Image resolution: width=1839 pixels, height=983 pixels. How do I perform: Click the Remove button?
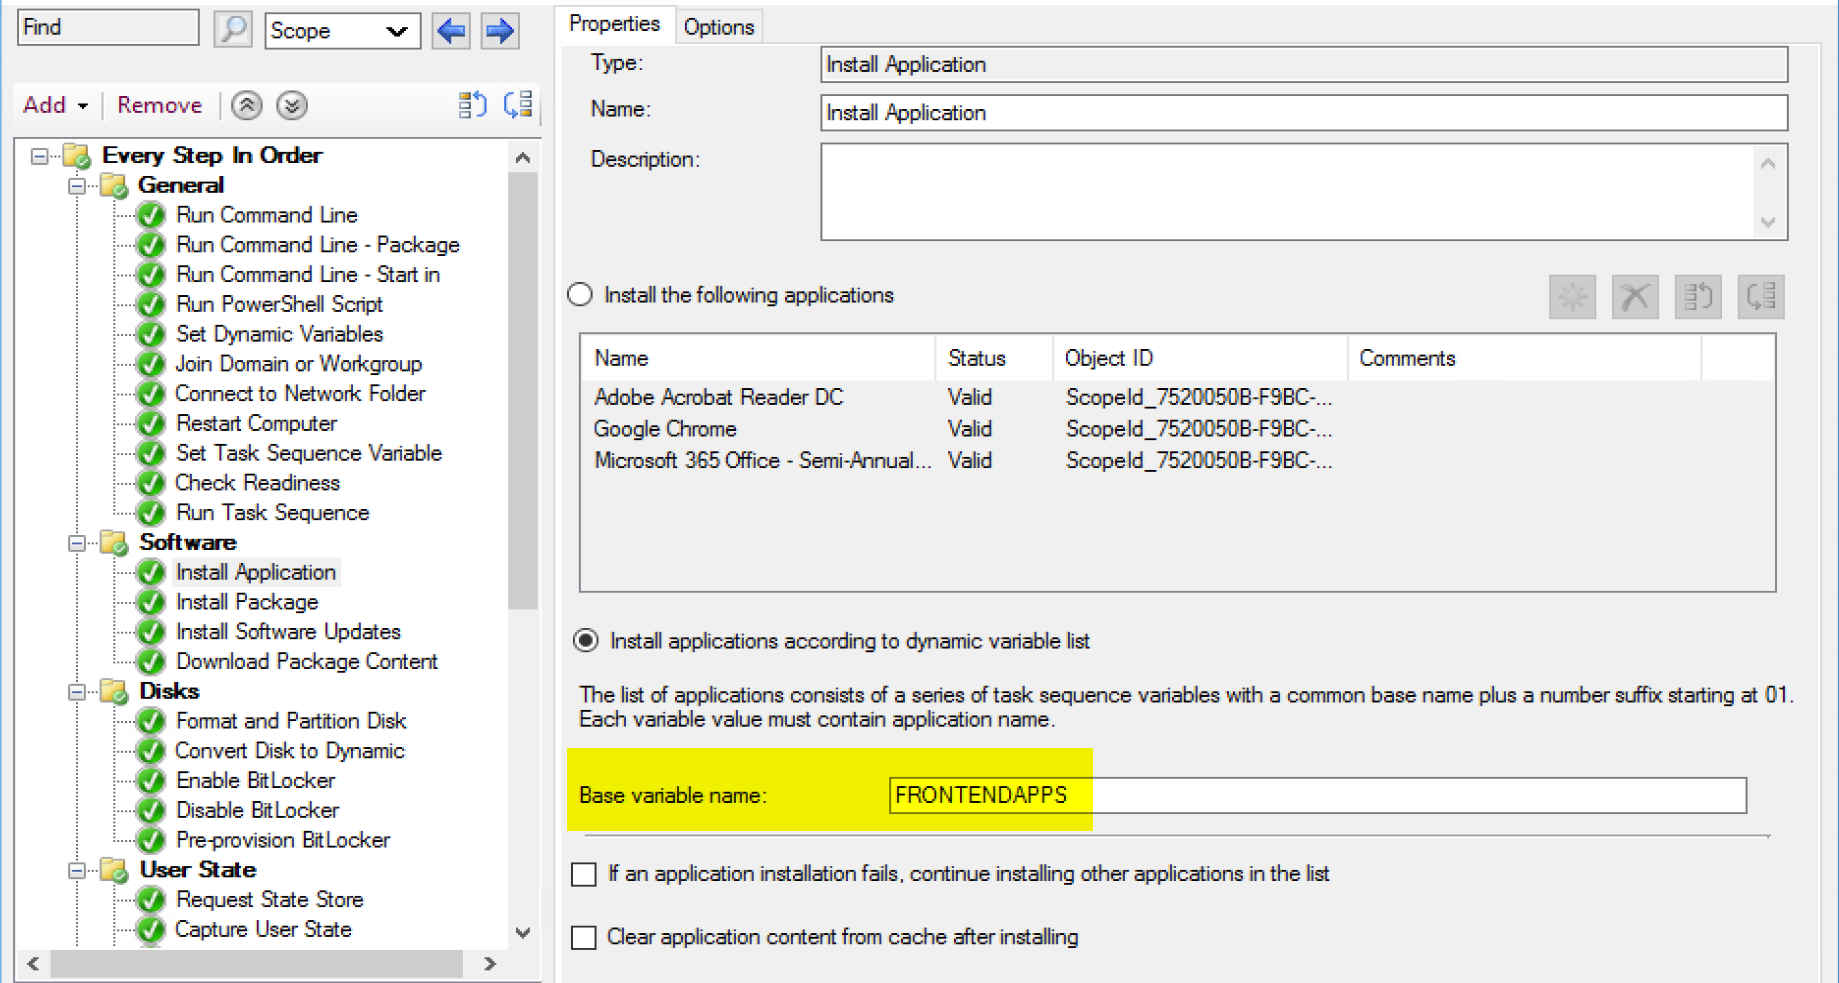[x=159, y=105]
